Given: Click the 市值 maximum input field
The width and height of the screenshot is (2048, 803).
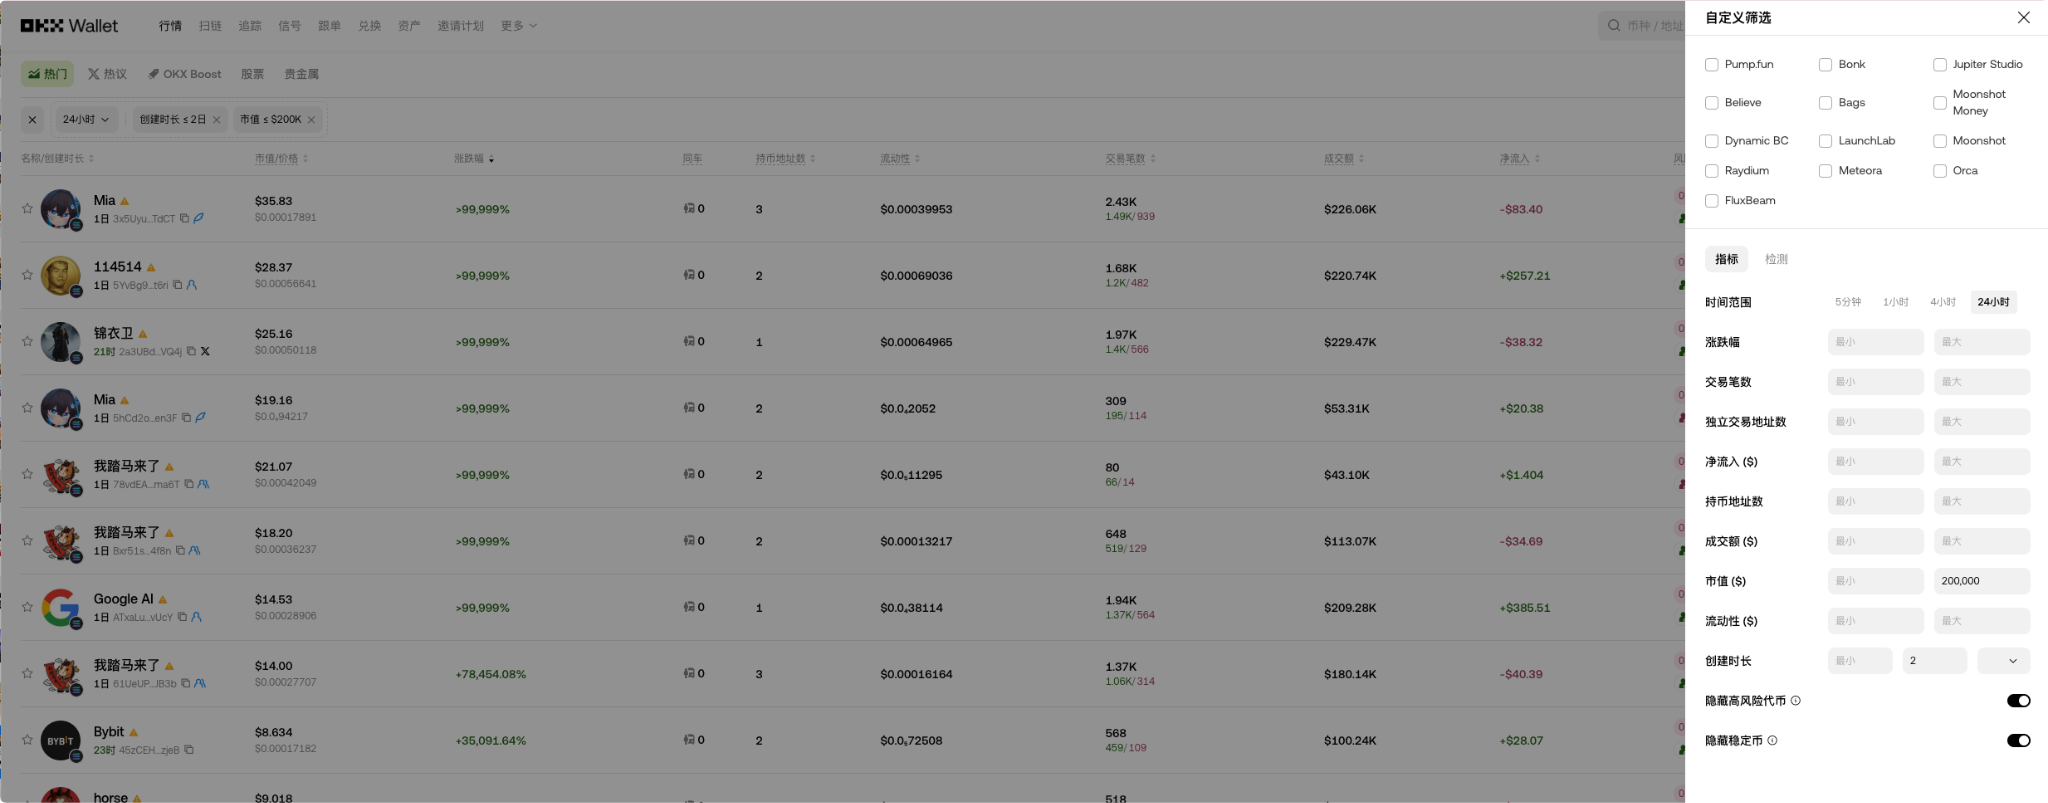Looking at the screenshot, I should 1981,581.
